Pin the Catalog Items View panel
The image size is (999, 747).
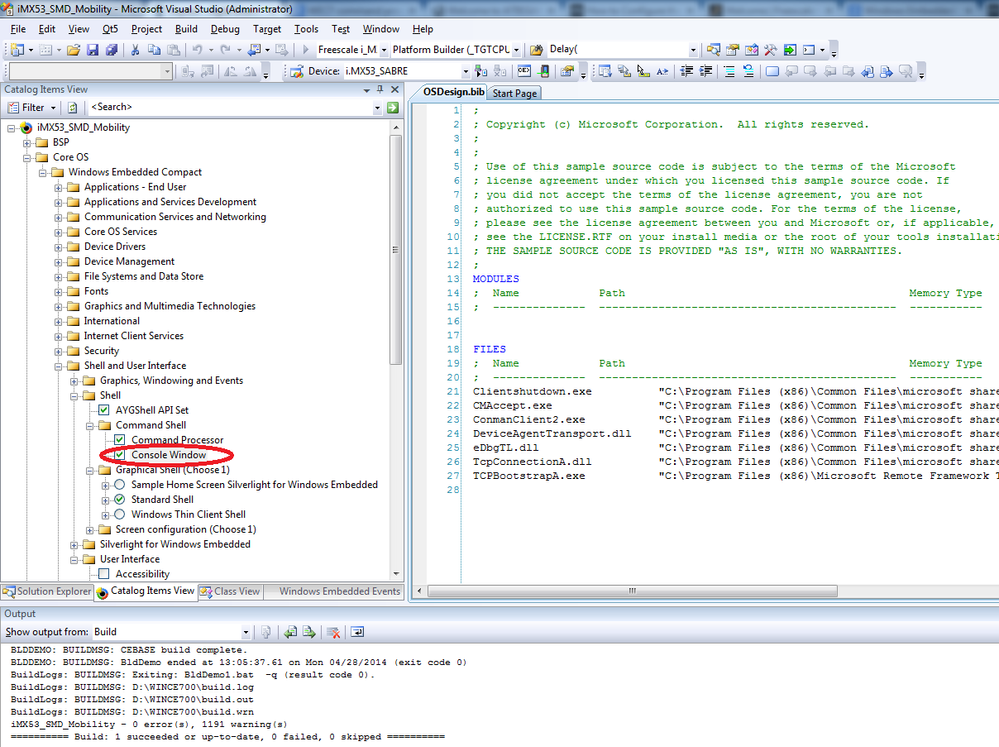pos(380,90)
